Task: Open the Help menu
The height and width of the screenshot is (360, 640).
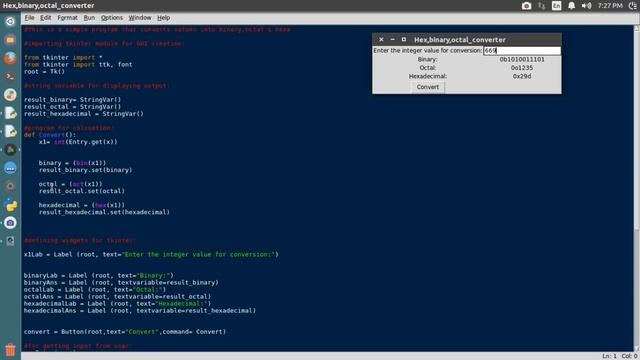Action: coord(164,18)
